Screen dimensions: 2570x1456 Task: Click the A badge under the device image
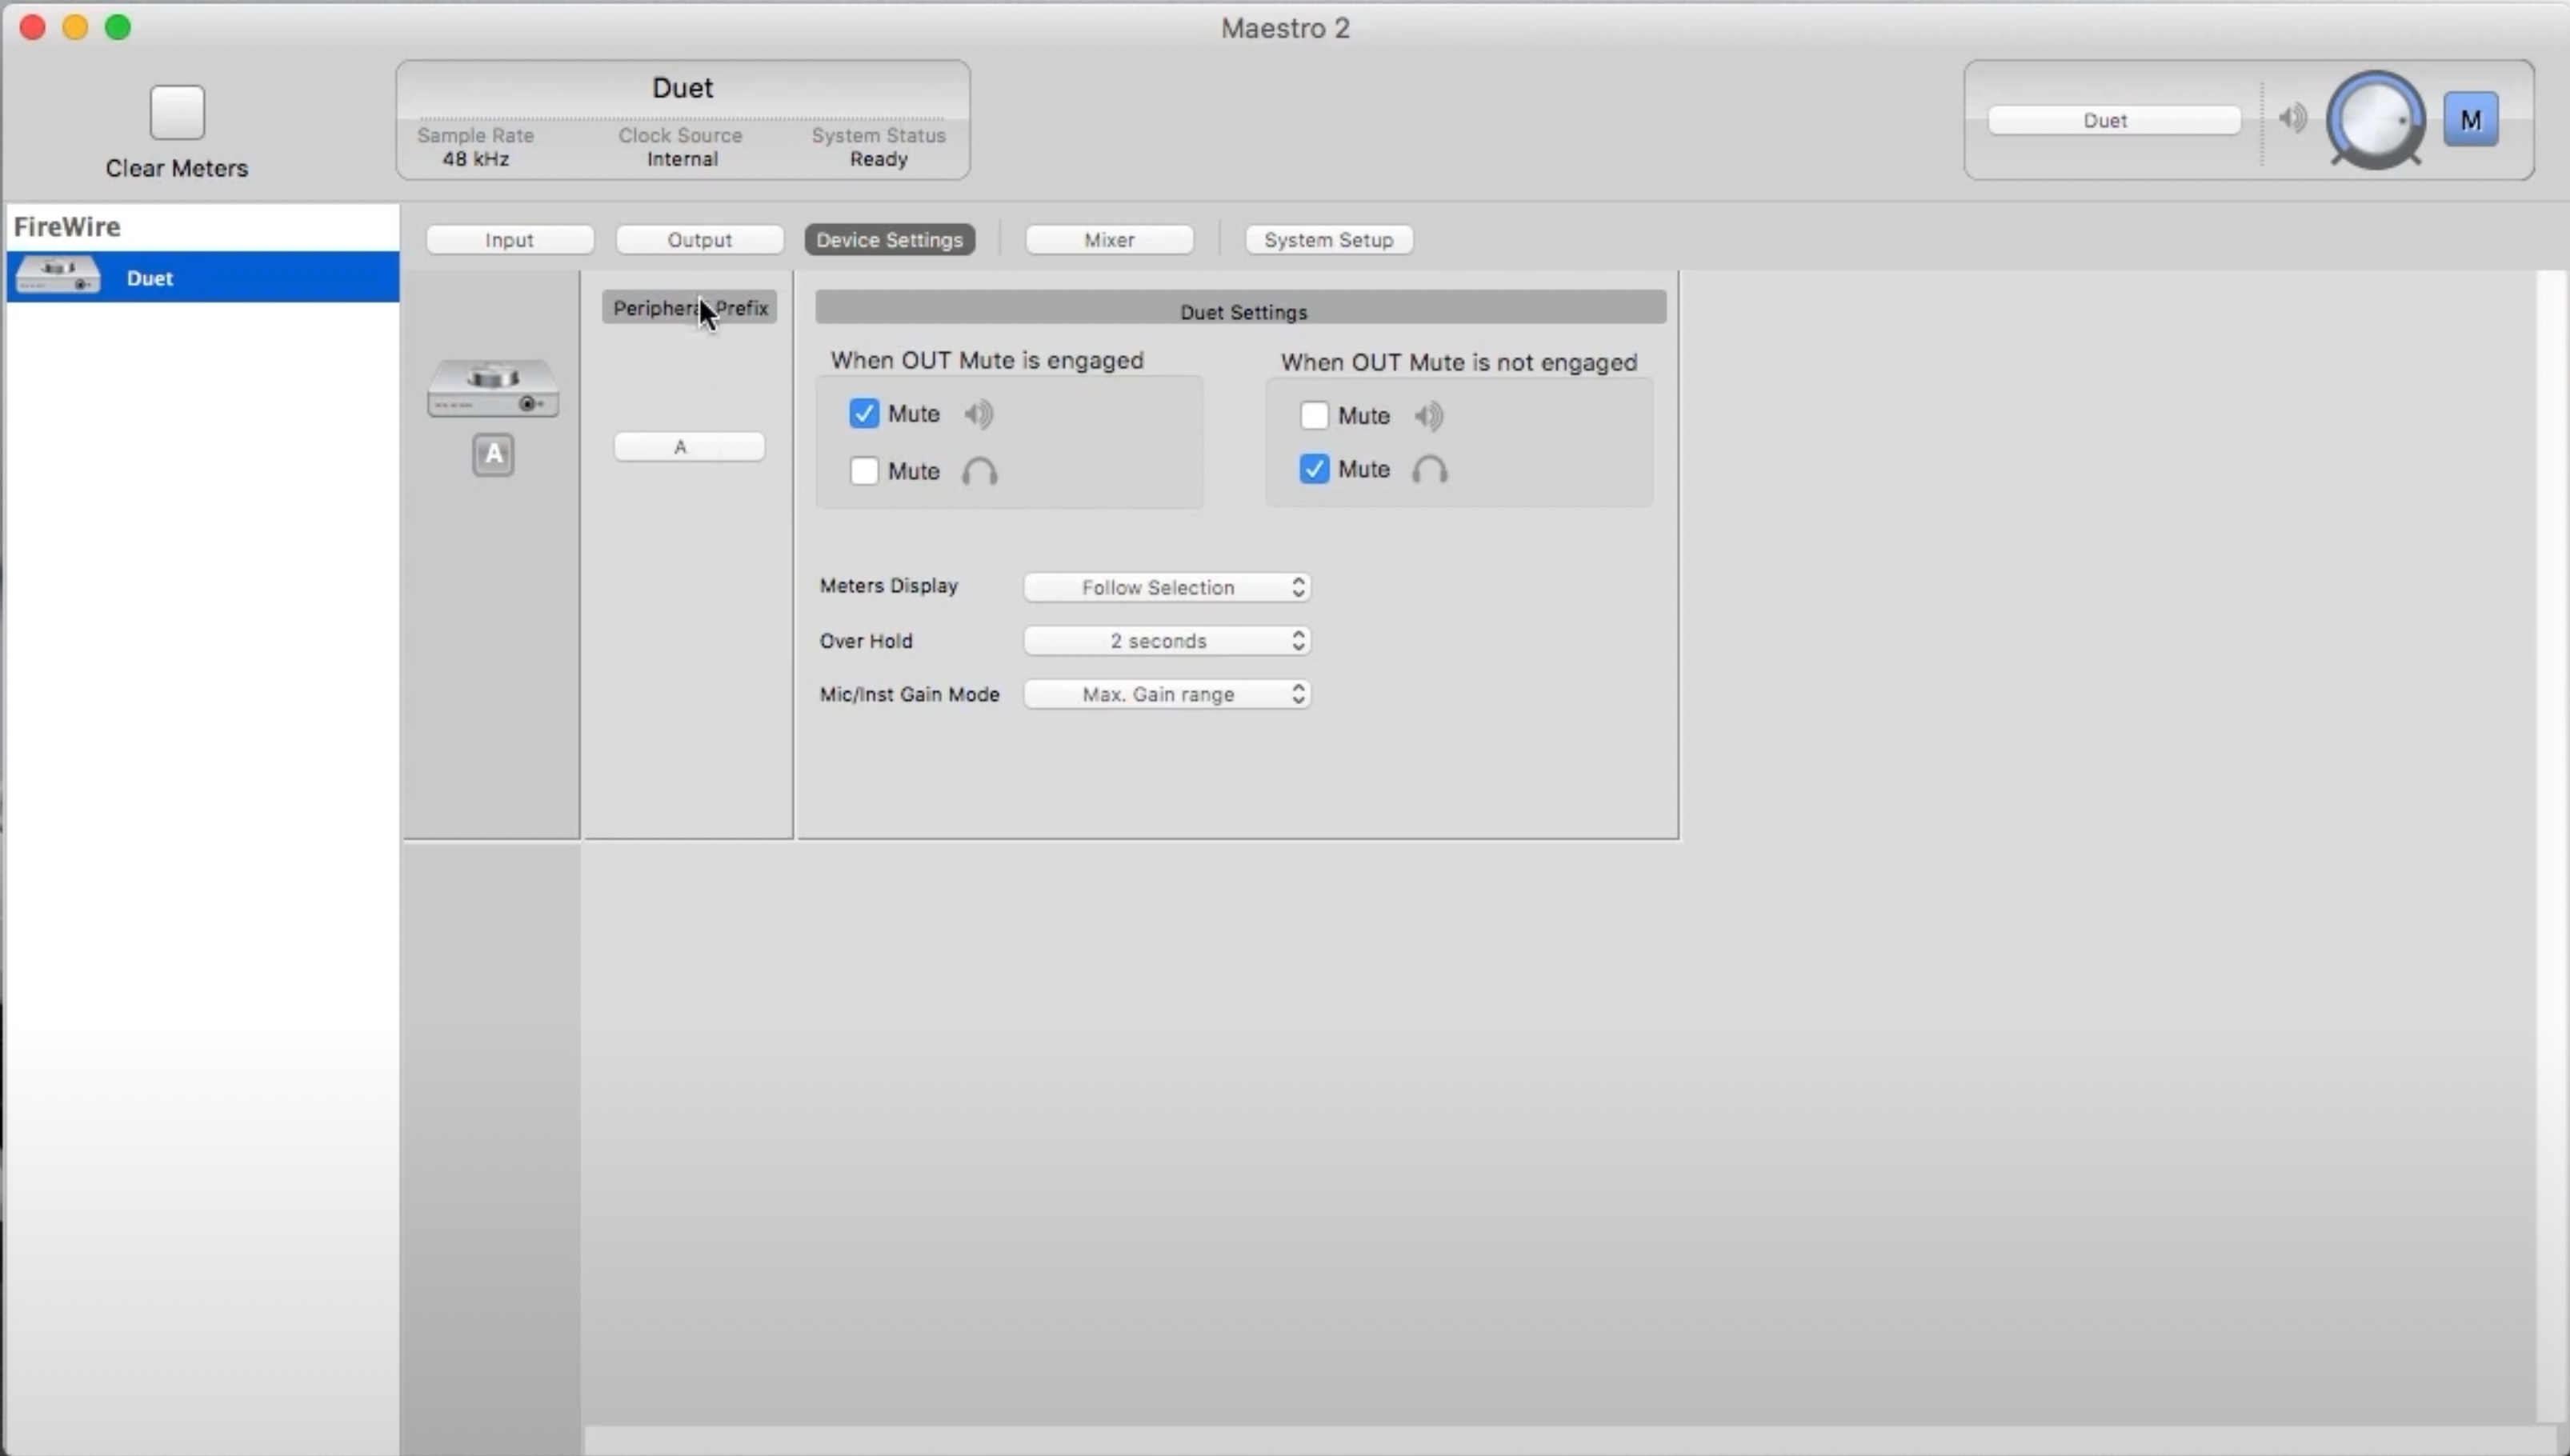pyautogui.click(x=493, y=455)
